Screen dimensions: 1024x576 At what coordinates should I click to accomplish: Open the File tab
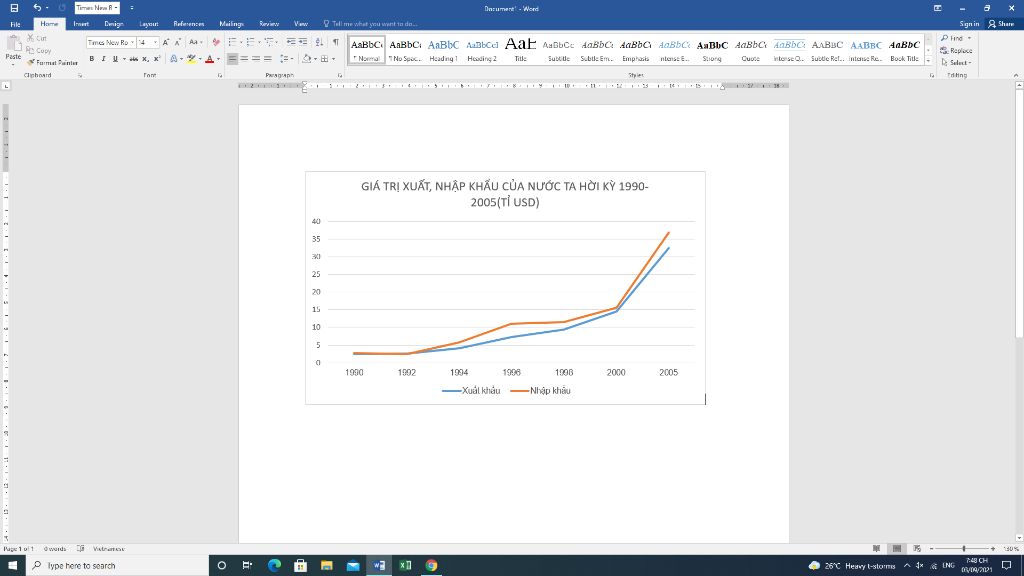[15, 24]
